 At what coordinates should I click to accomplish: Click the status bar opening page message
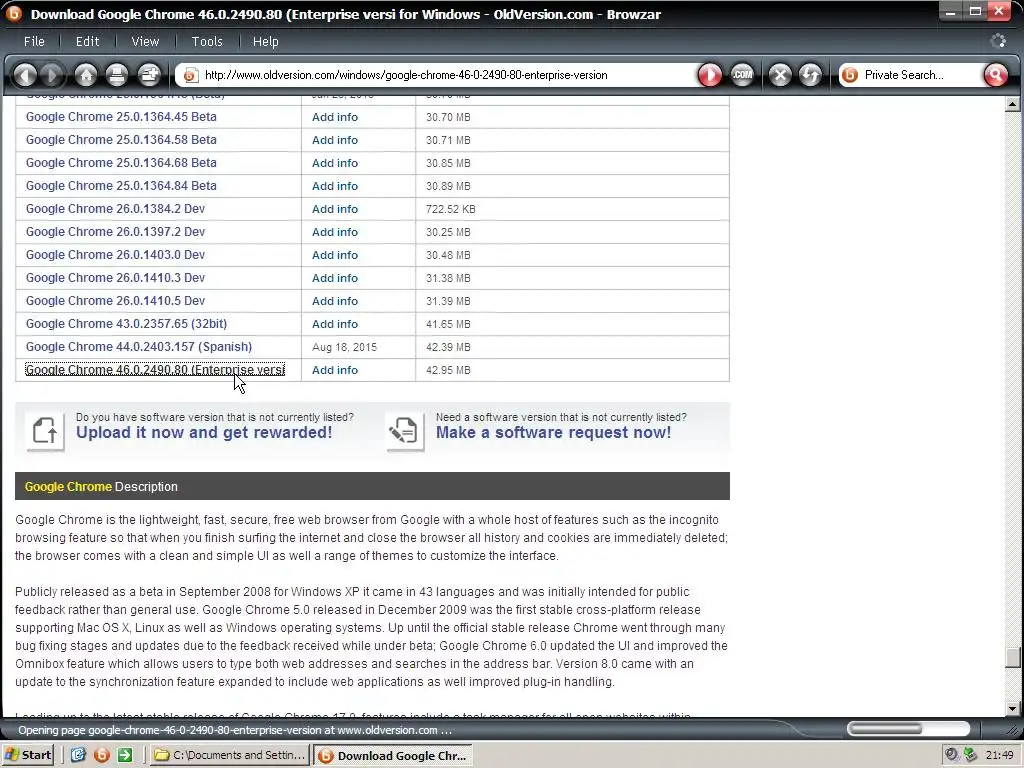tap(234, 730)
